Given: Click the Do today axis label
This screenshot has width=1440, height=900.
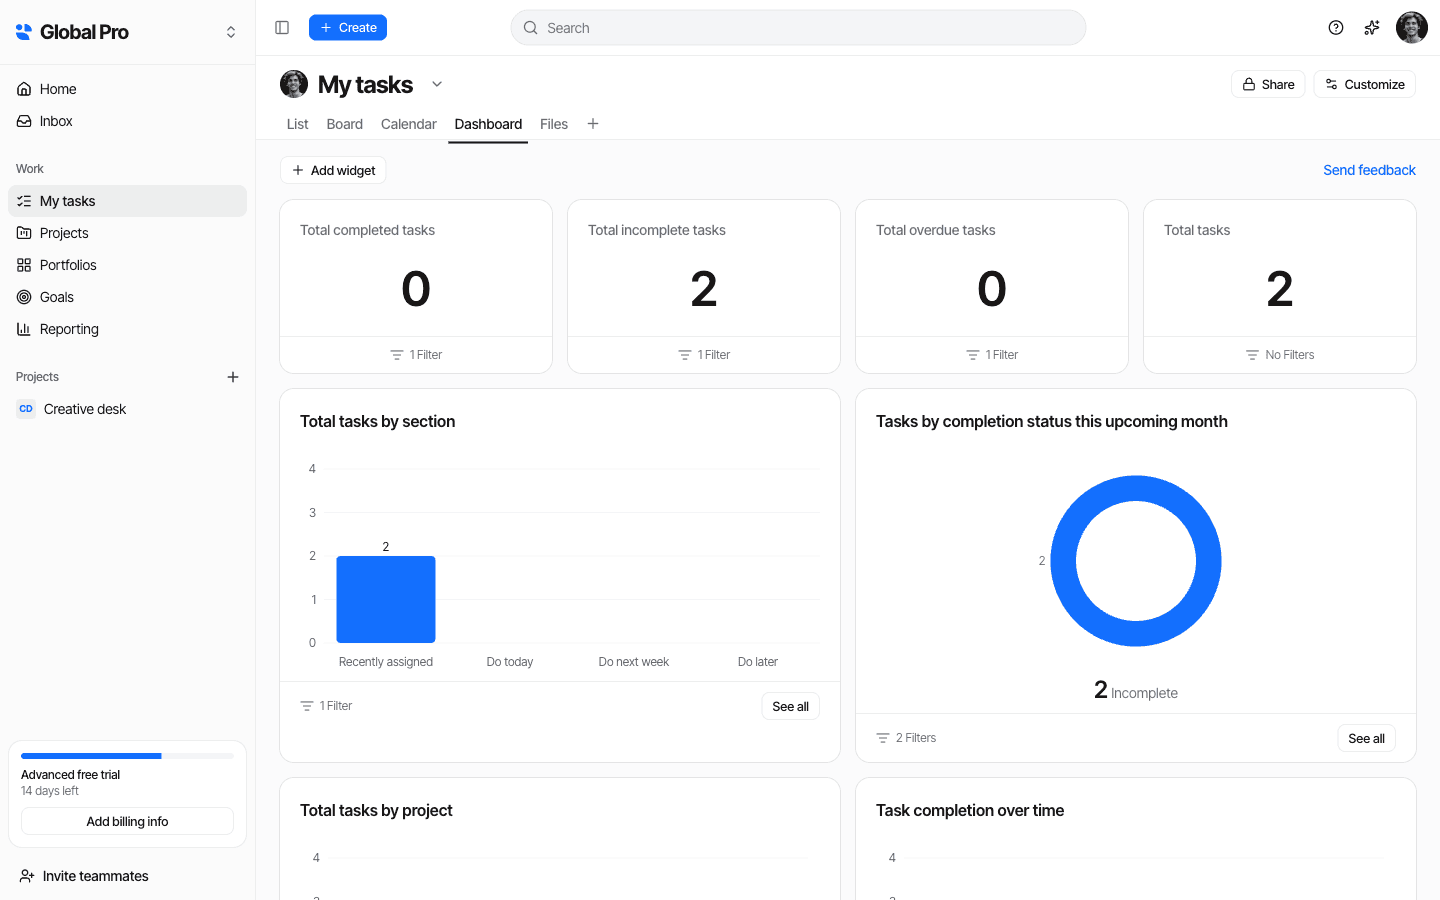Looking at the screenshot, I should [510, 662].
